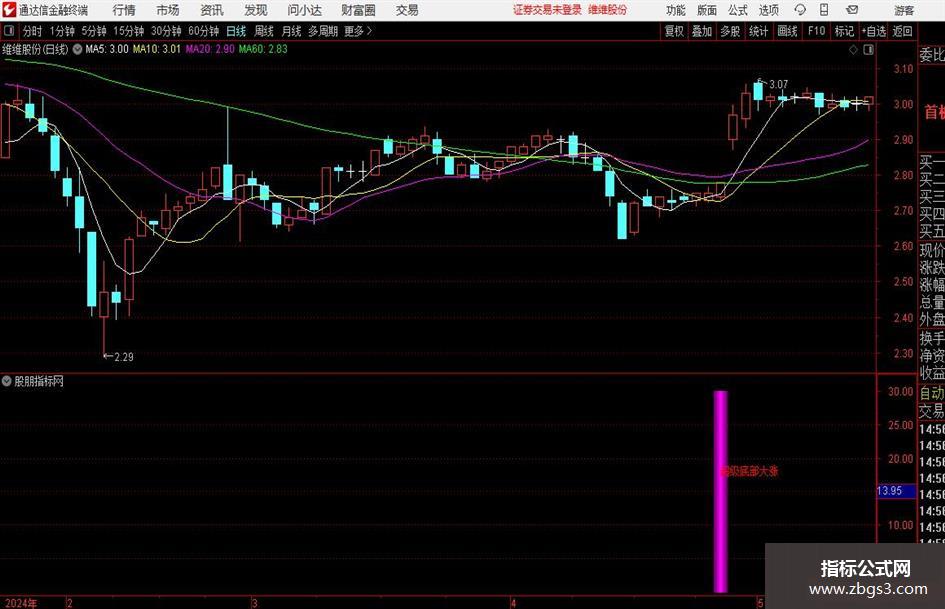Open the 交易 menu
This screenshot has width=945, height=609.
[407, 10]
